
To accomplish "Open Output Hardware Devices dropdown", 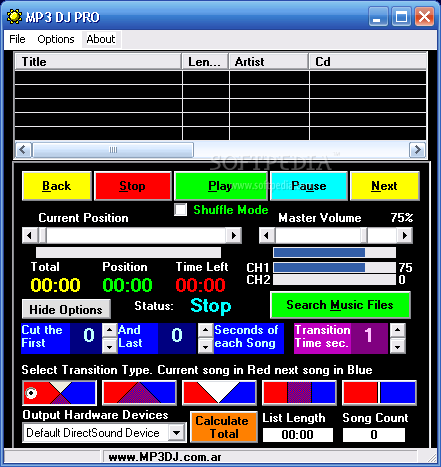I will pyautogui.click(x=177, y=433).
